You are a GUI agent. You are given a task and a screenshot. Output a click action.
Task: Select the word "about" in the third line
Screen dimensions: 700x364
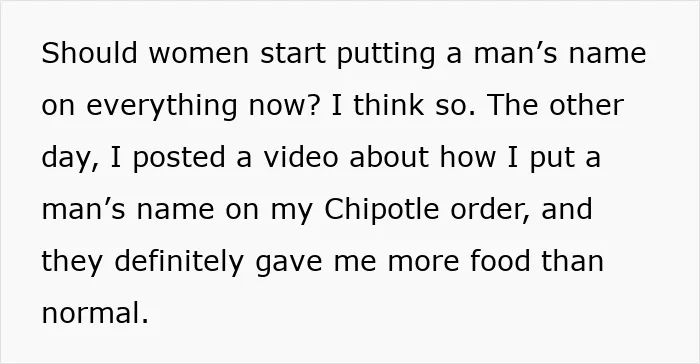pyautogui.click(x=389, y=157)
